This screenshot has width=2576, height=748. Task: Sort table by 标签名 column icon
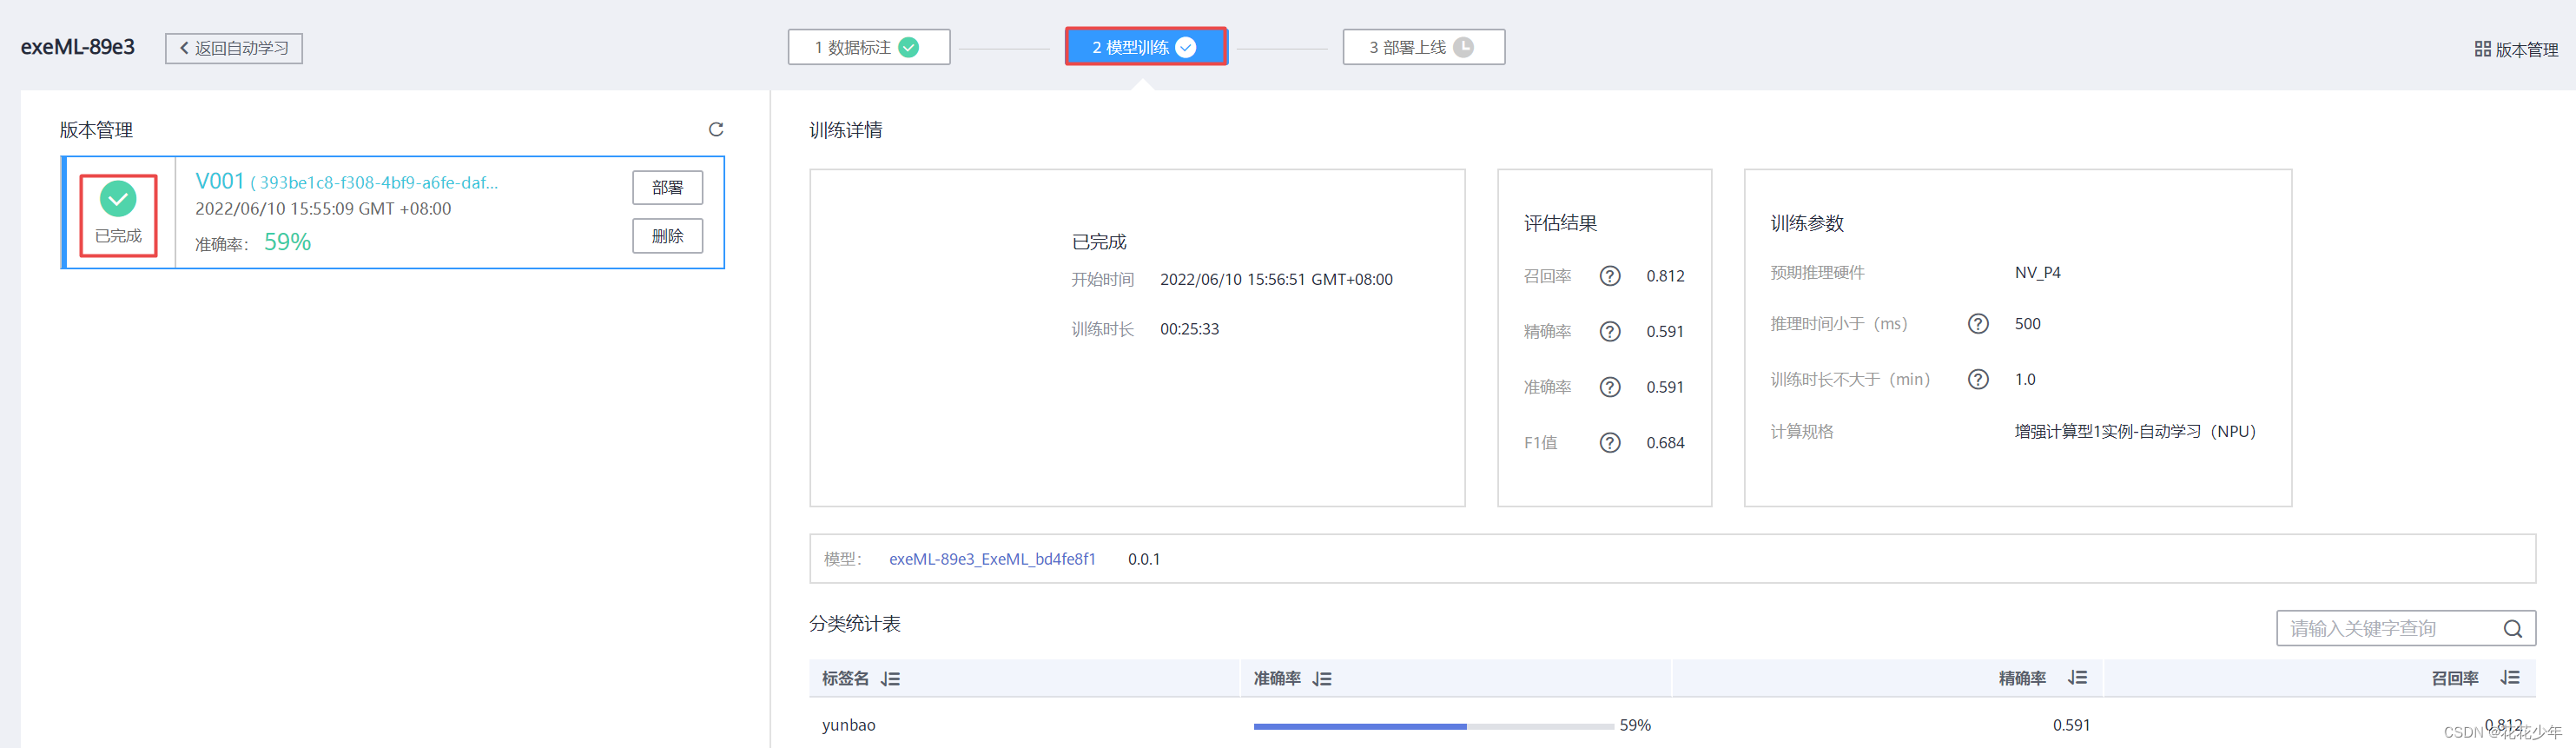[x=891, y=679]
